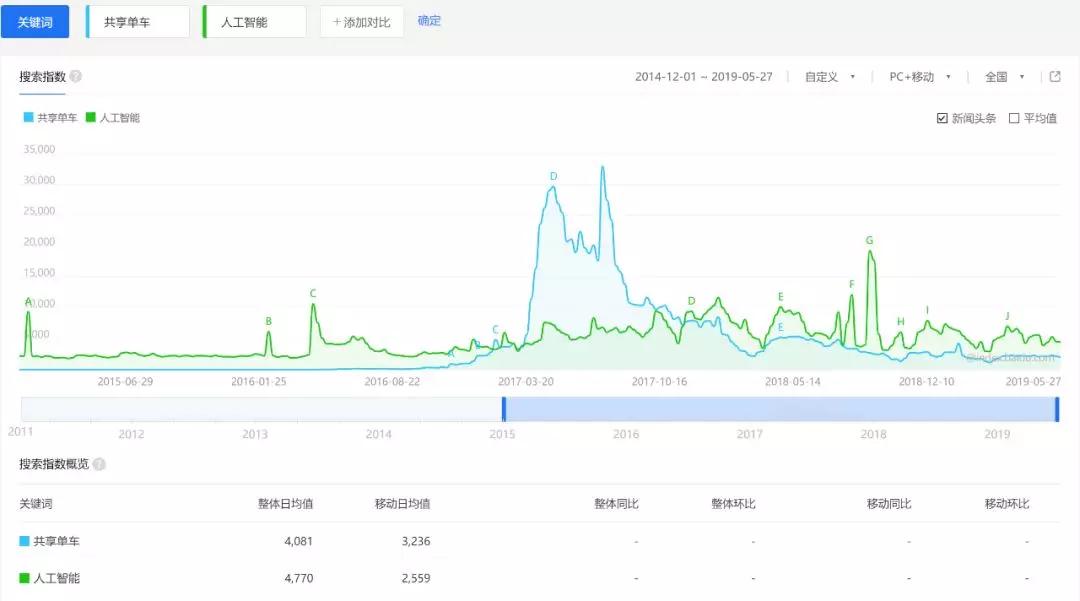Click news marker G on the chart

click(869, 241)
